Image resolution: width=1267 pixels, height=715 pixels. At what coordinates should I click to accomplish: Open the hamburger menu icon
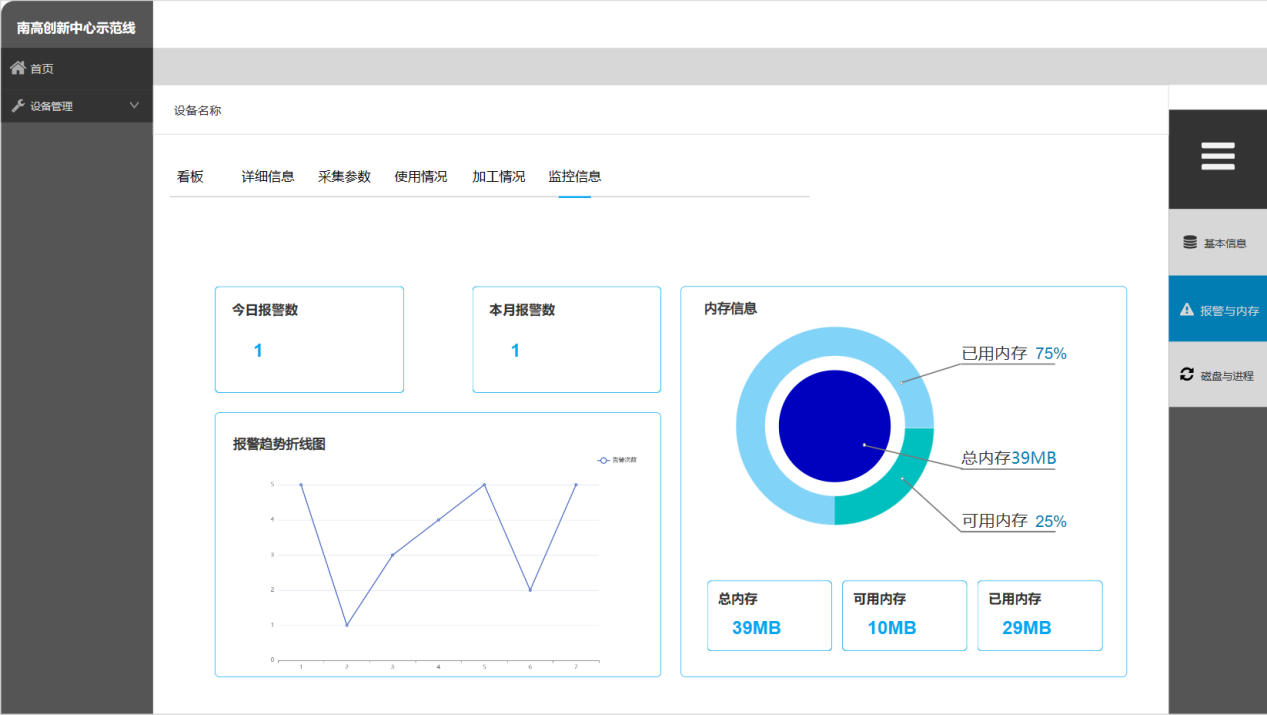[1217, 157]
